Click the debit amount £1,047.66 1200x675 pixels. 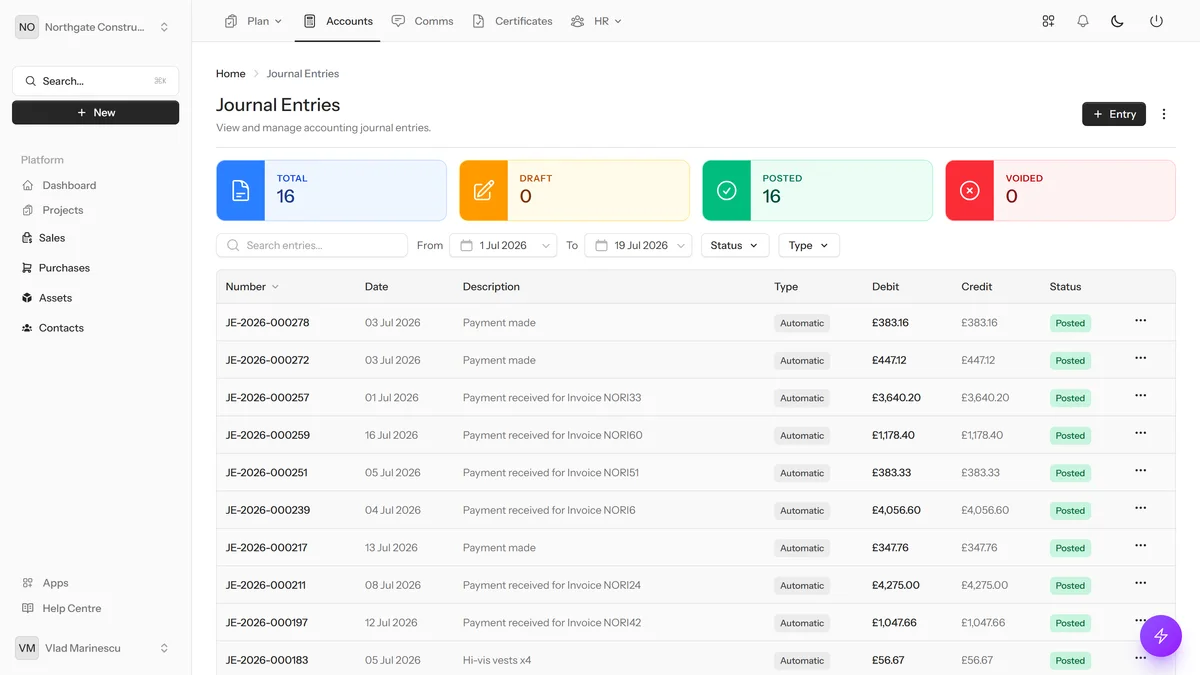895,623
